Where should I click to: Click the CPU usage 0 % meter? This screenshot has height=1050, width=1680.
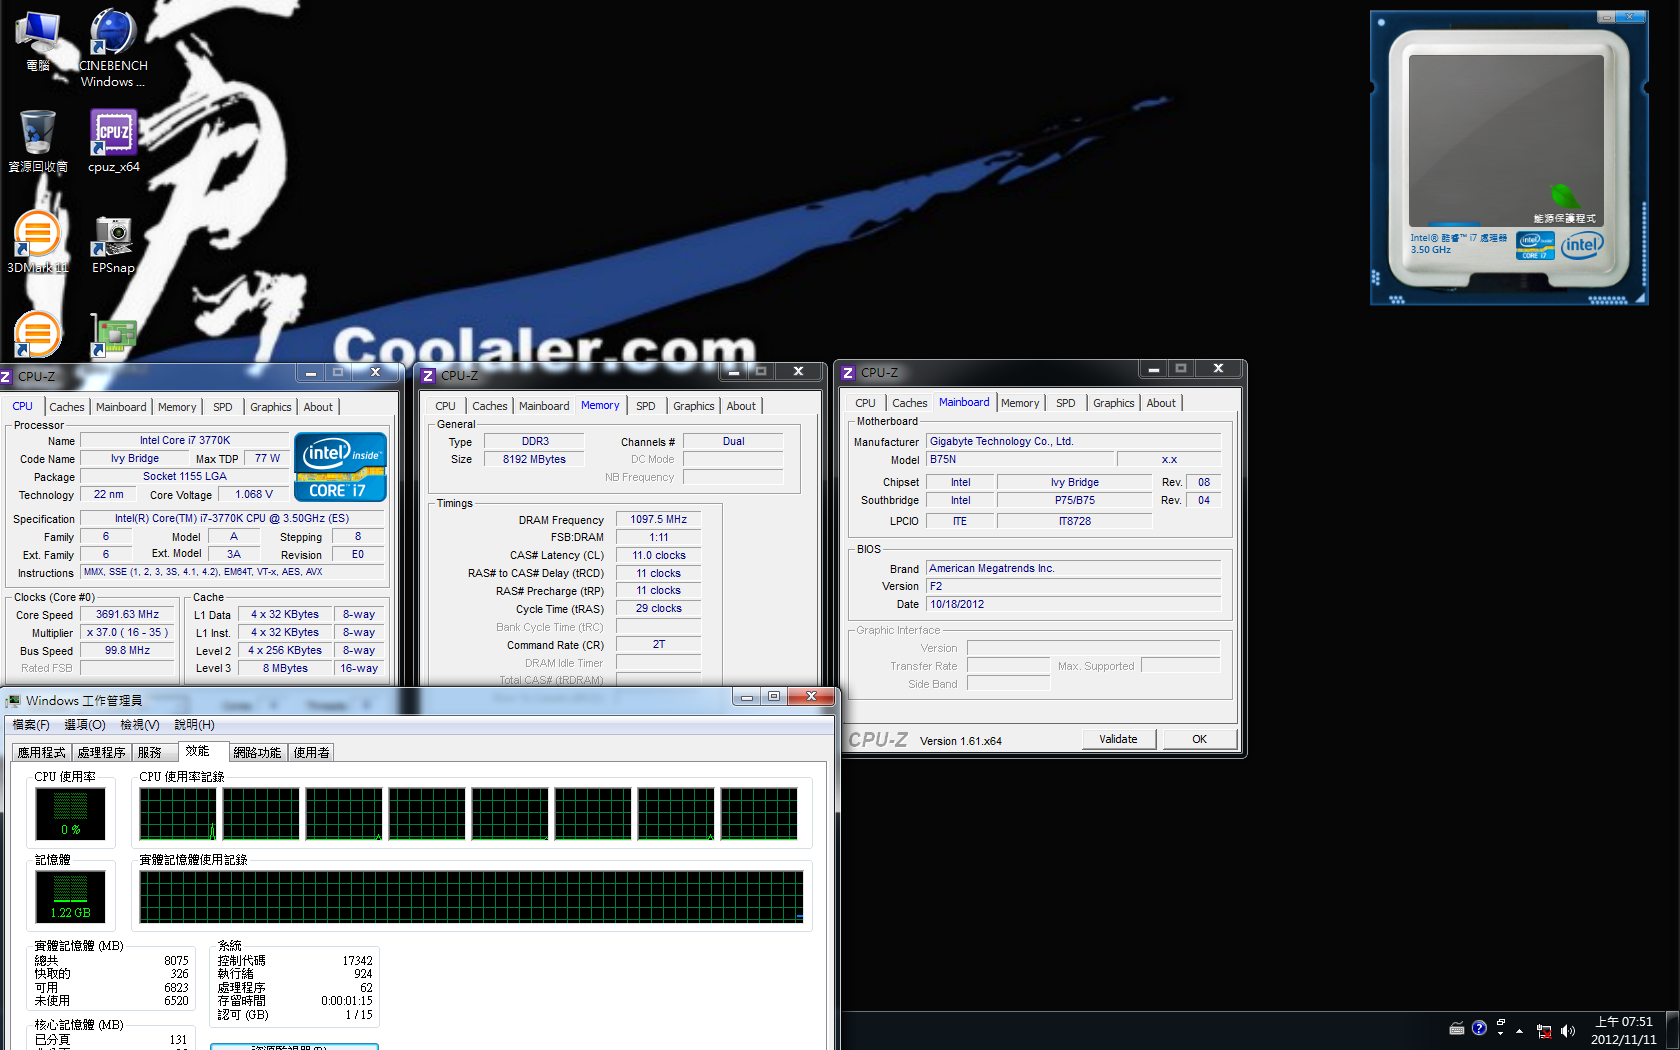coord(70,813)
